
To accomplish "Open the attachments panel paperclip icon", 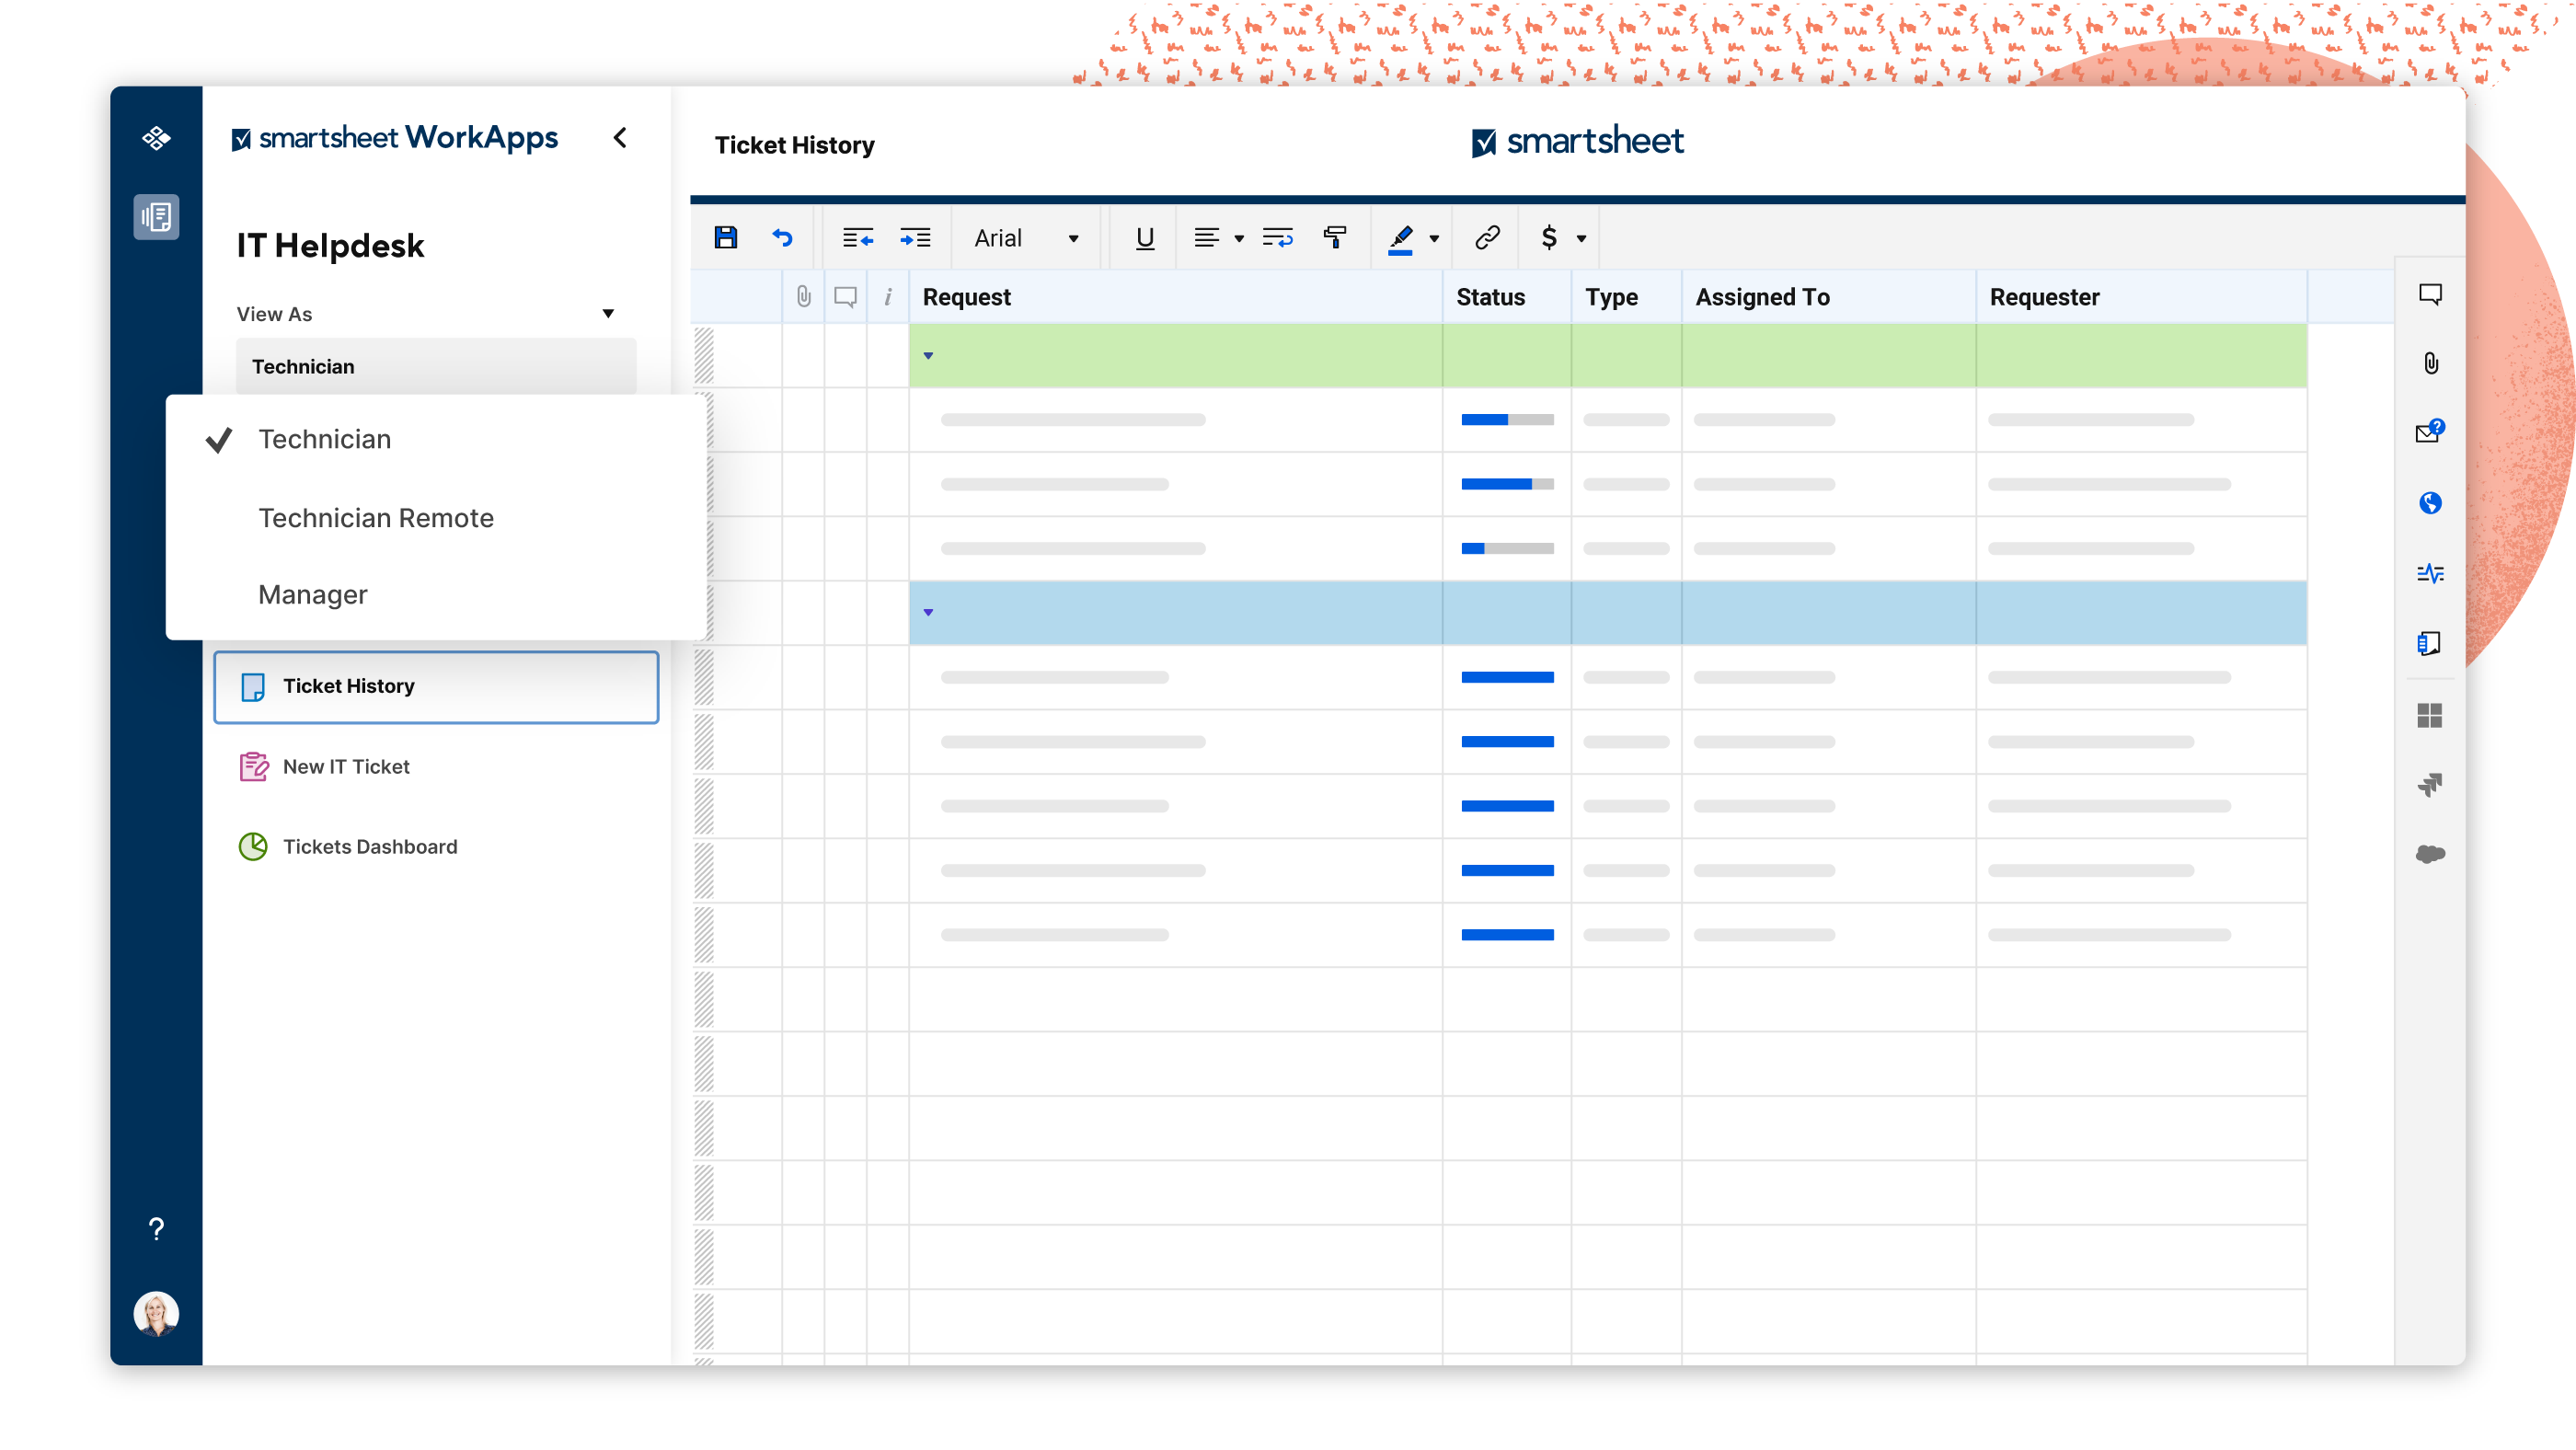I will tap(2431, 363).
